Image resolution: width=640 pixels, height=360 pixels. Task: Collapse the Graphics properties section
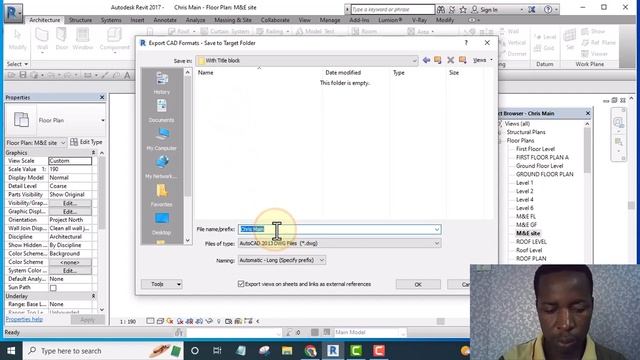coord(93,153)
